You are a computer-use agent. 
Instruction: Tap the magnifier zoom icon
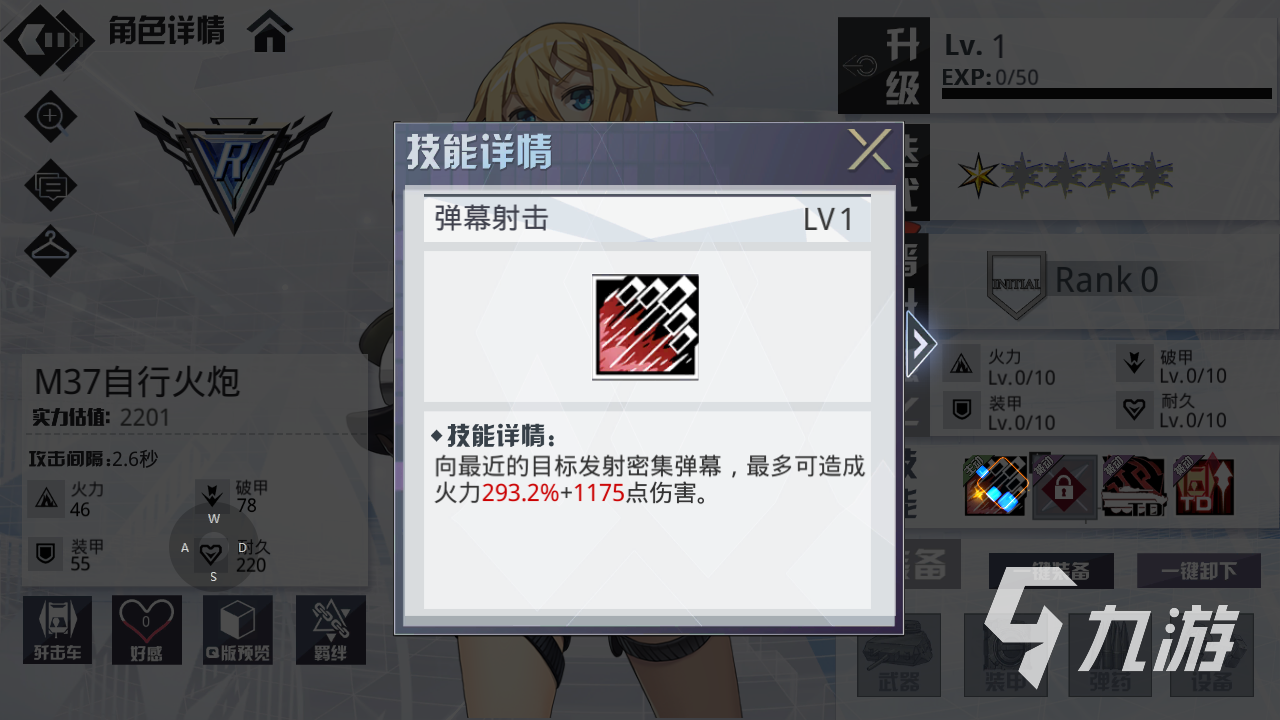[x=50, y=117]
